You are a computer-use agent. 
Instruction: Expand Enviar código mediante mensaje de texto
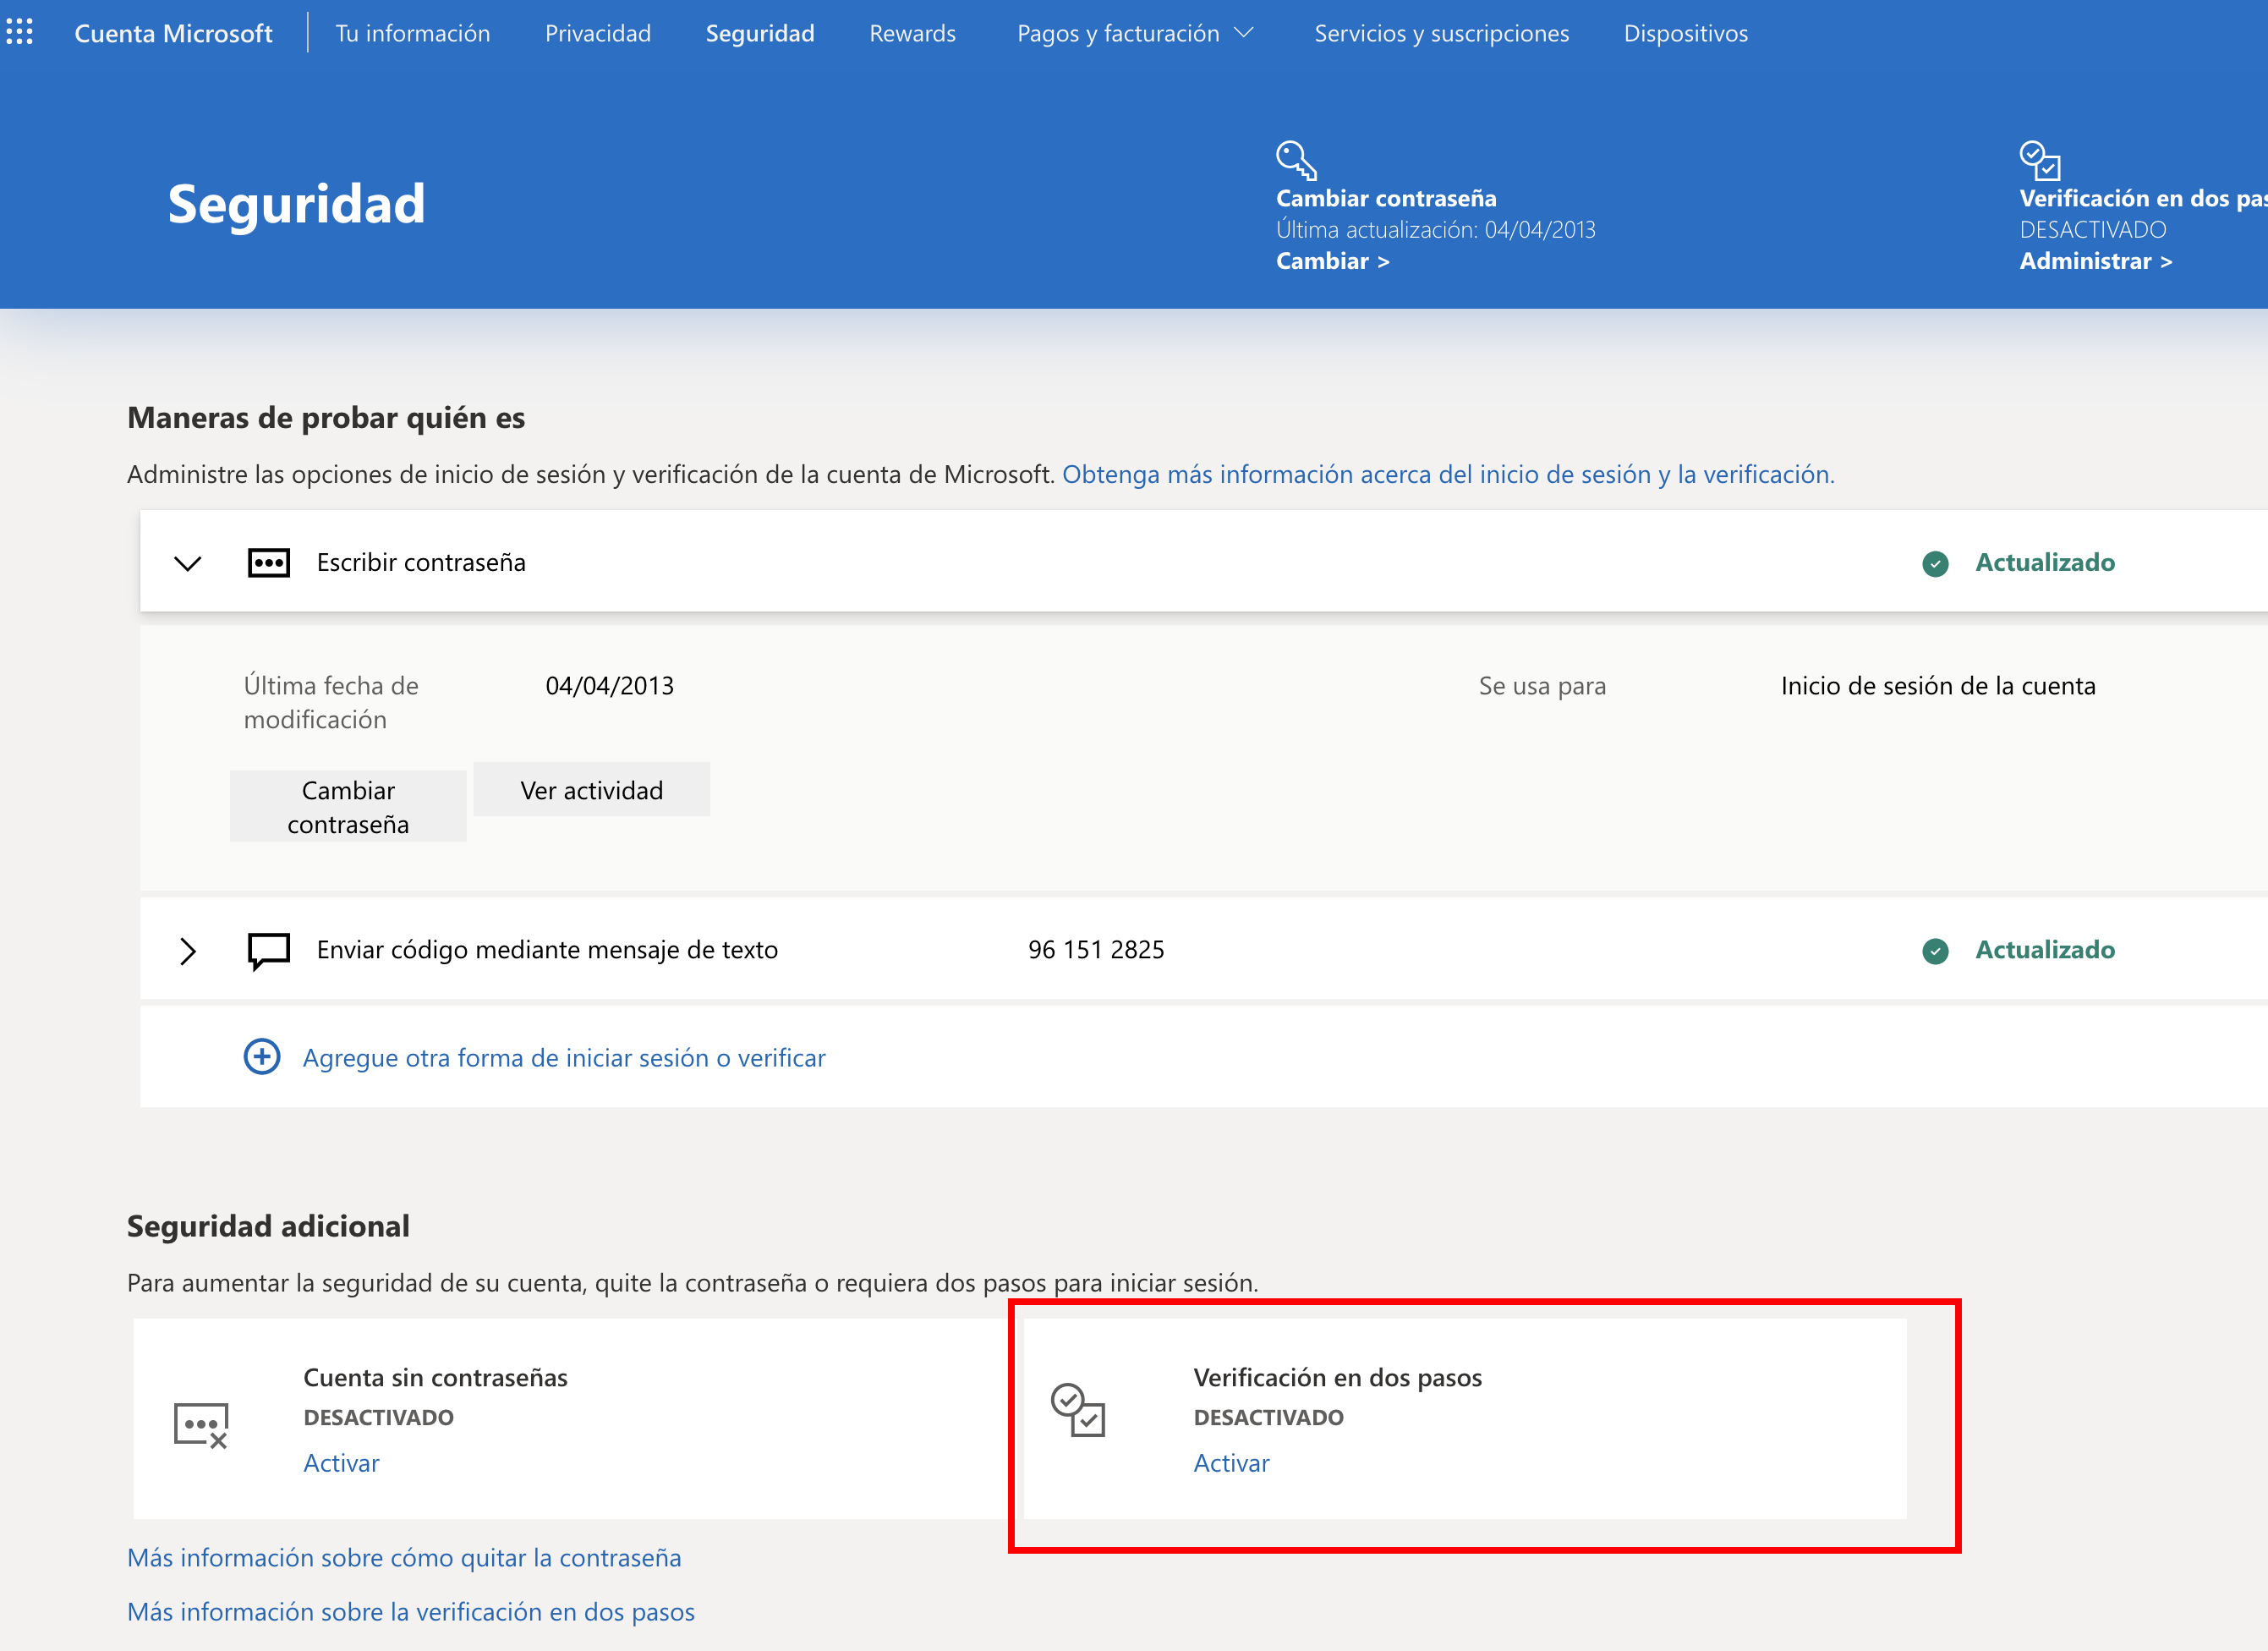click(188, 951)
